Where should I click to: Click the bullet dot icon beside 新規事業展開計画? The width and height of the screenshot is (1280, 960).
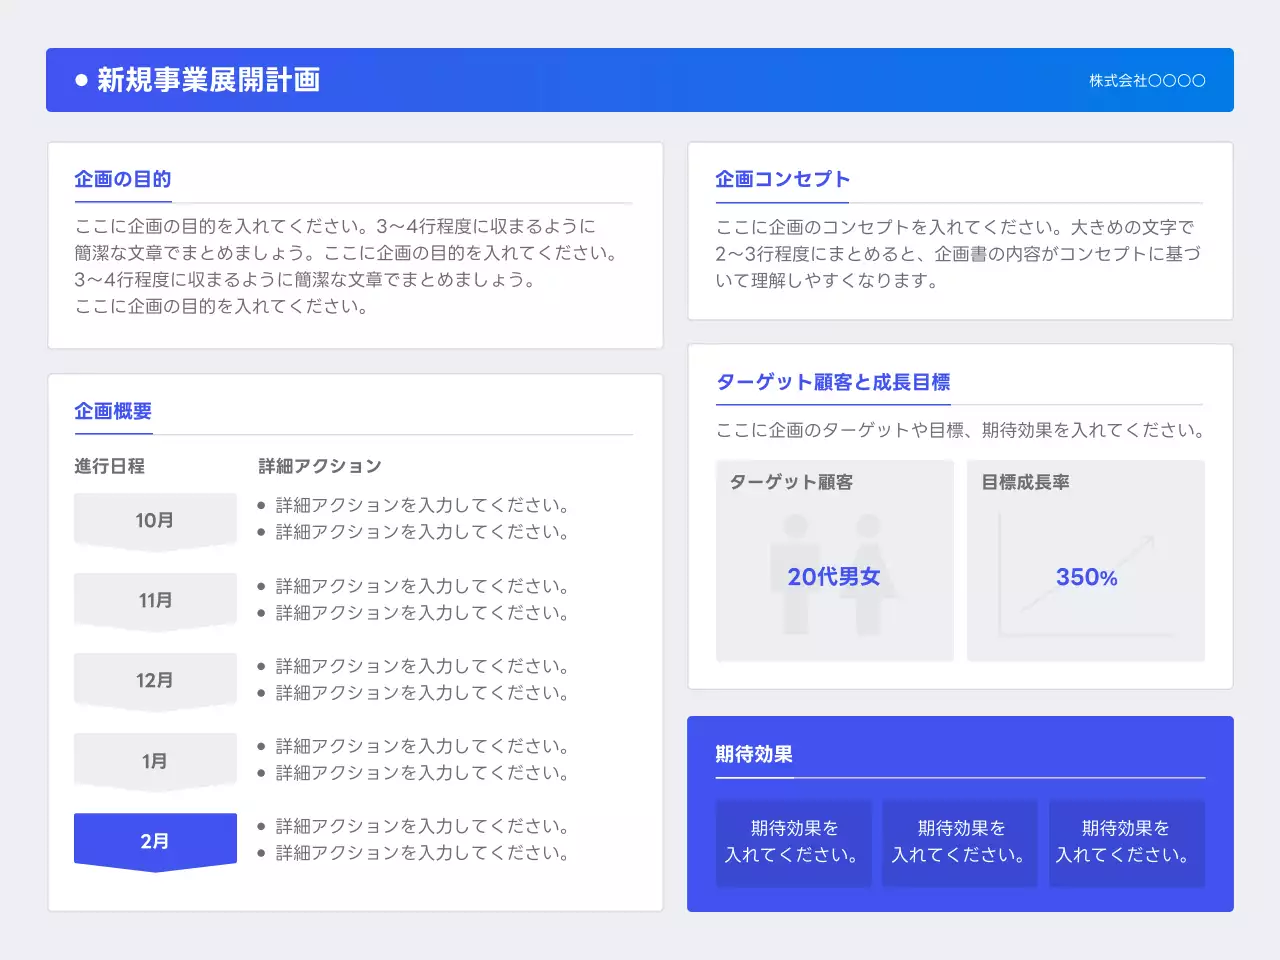click(x=79, y=80)
